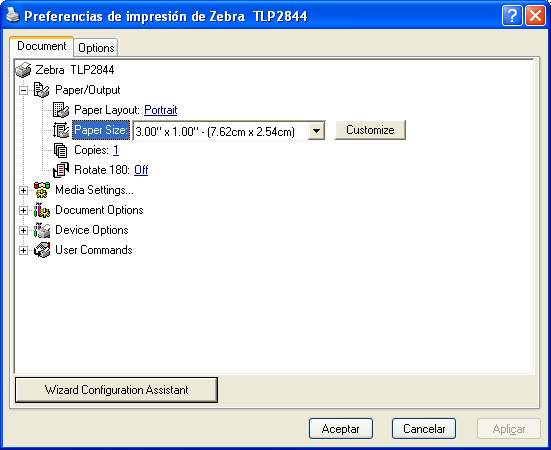Click the Aceptar button
Image resolution: width=551 pixels, height=450 pixels.
point(341,429)
